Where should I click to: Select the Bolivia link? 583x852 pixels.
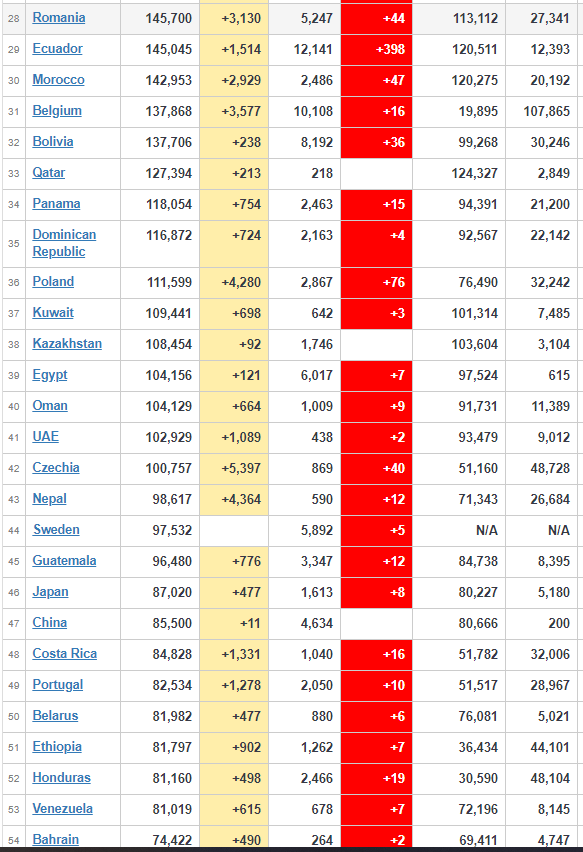click(x=53, y=142)
